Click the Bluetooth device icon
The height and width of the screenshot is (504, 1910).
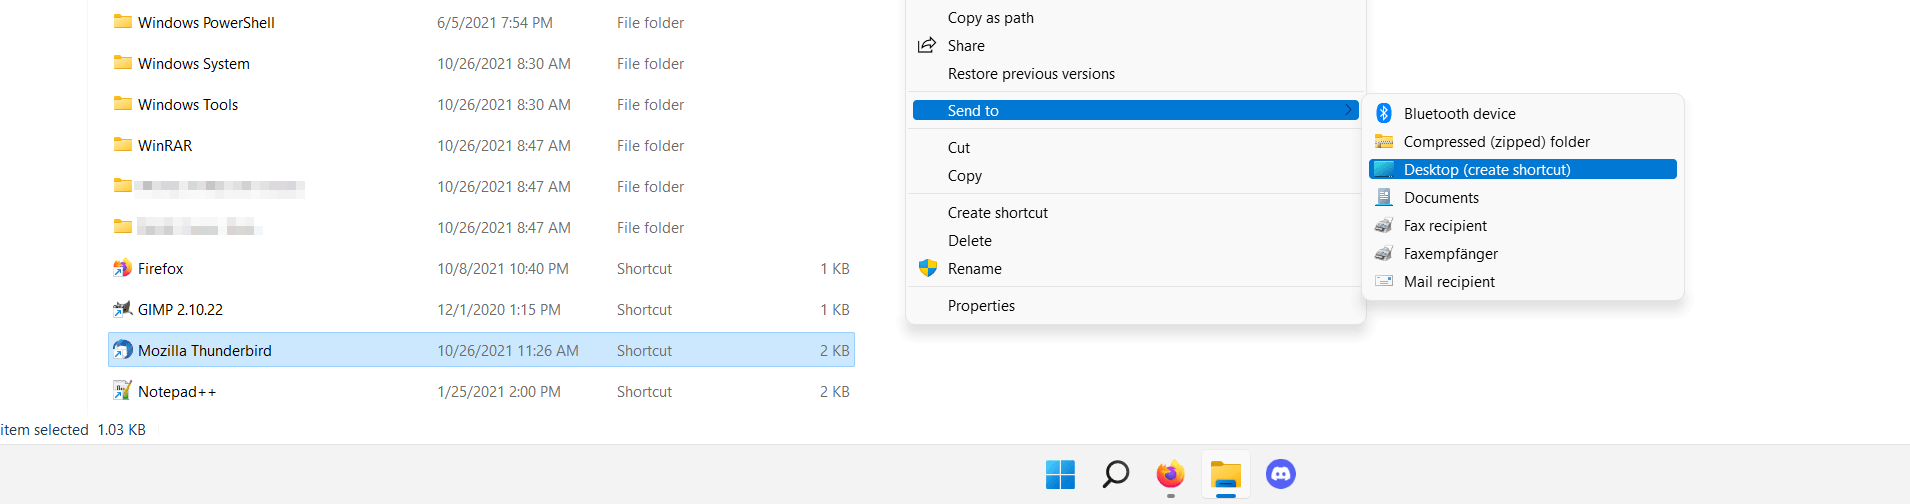pyautogui.click(x=1384, y=113)
